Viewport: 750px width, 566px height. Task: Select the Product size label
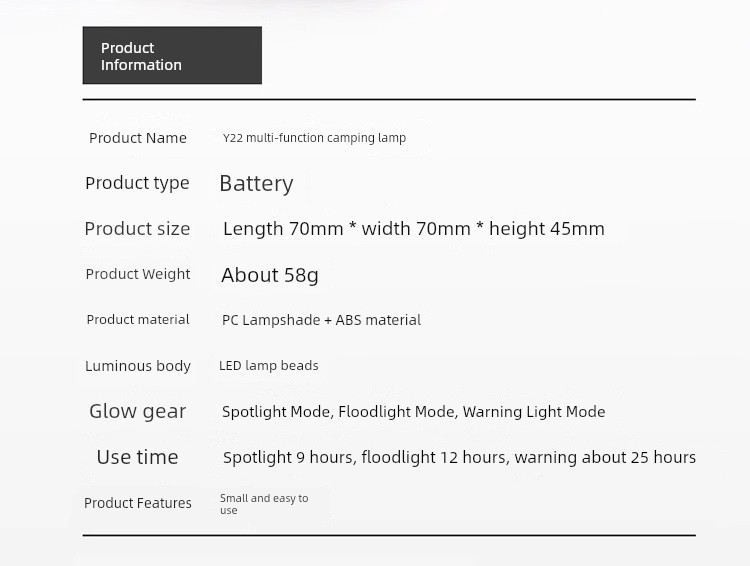pyautogui.click(x=137, y=229)
